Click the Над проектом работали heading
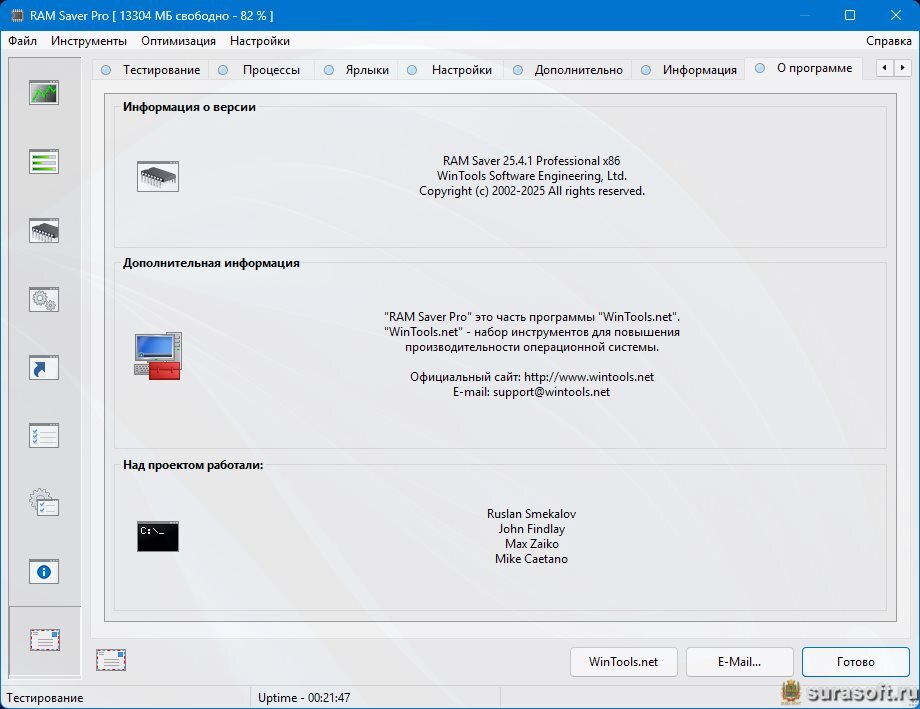Screen dimensions: 920x709 [193, 465]
